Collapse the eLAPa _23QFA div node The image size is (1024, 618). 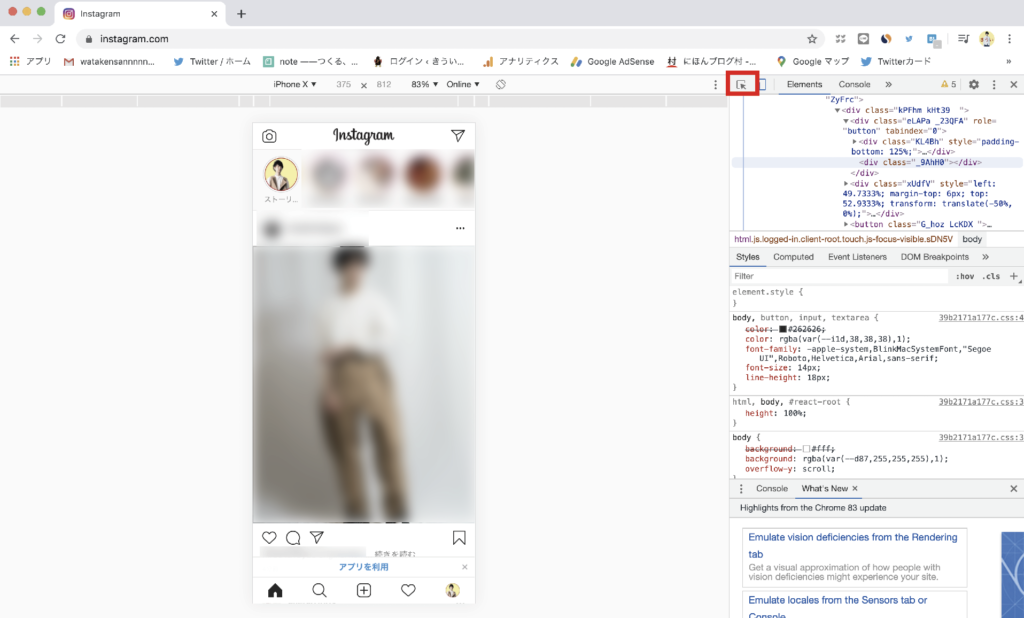point(846,121)
